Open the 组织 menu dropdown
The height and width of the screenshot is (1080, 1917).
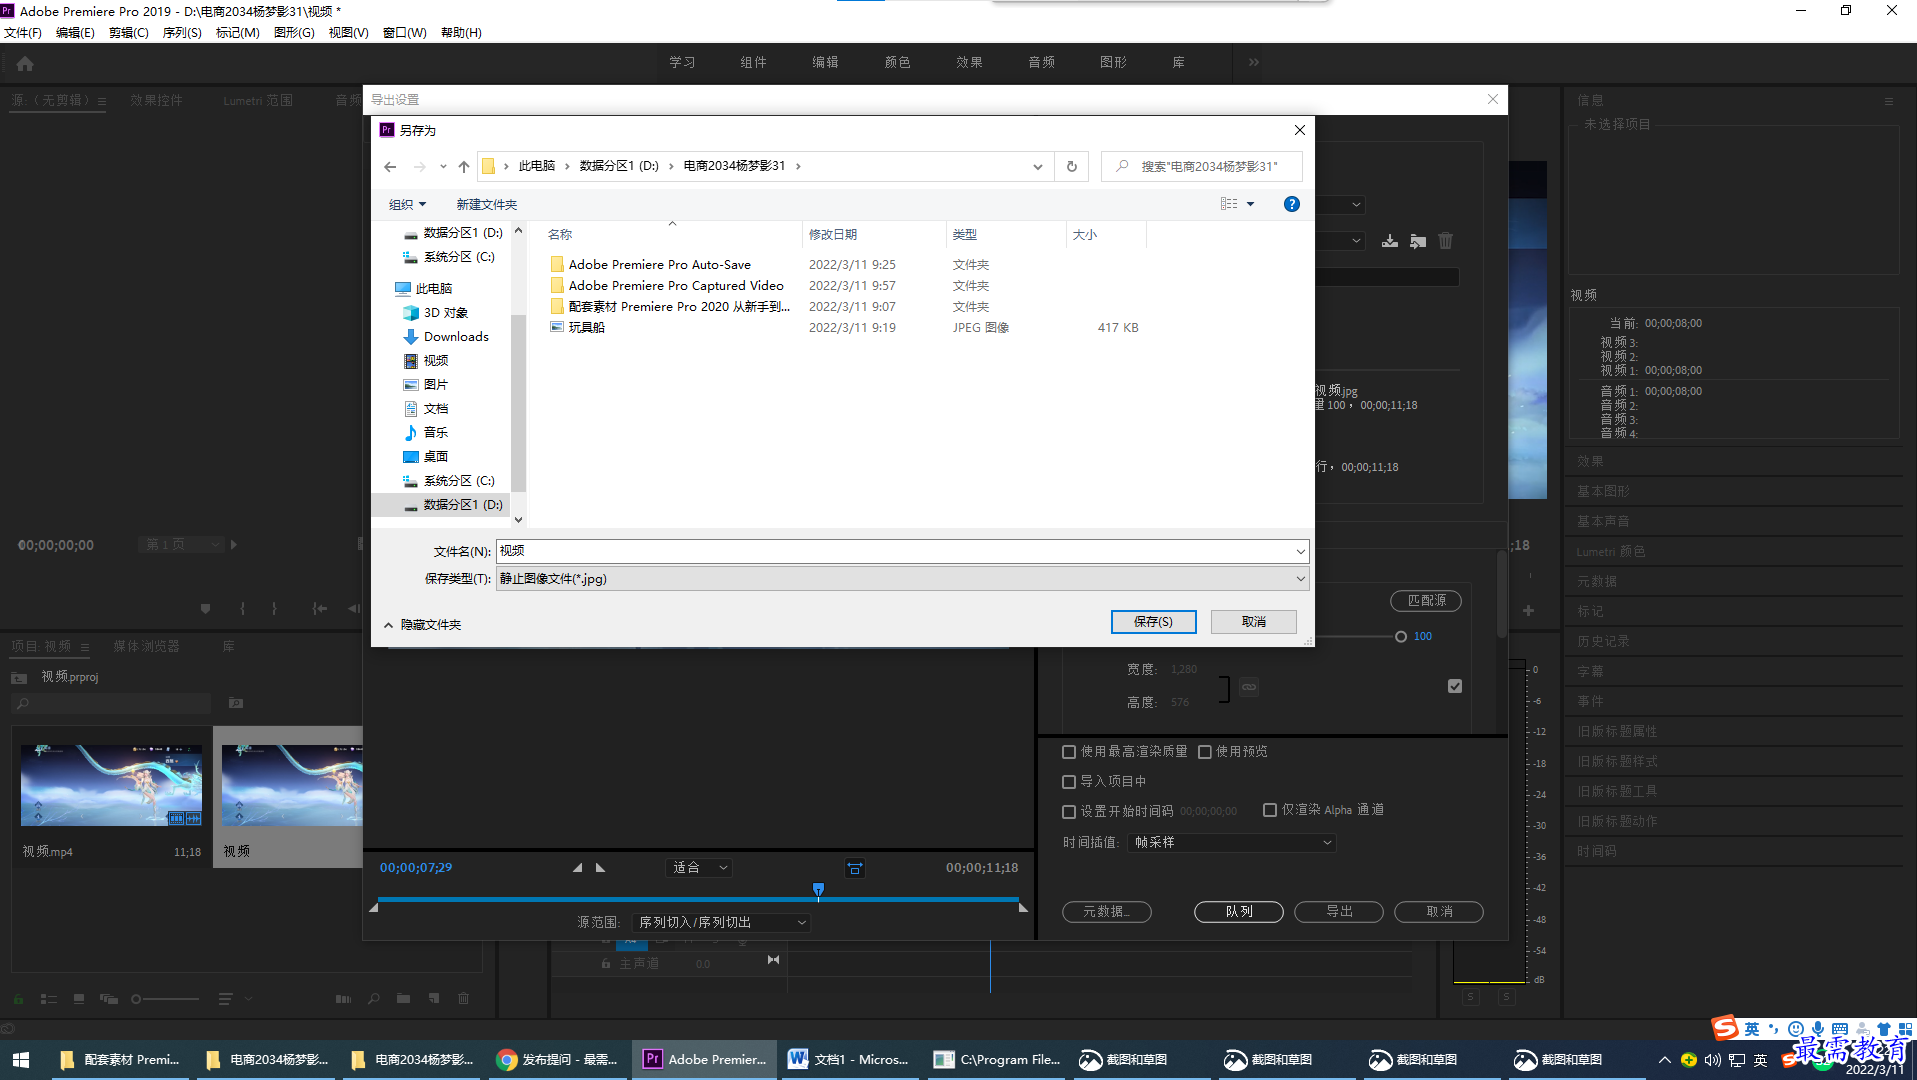pyautogui.click(x=407, y=204)
